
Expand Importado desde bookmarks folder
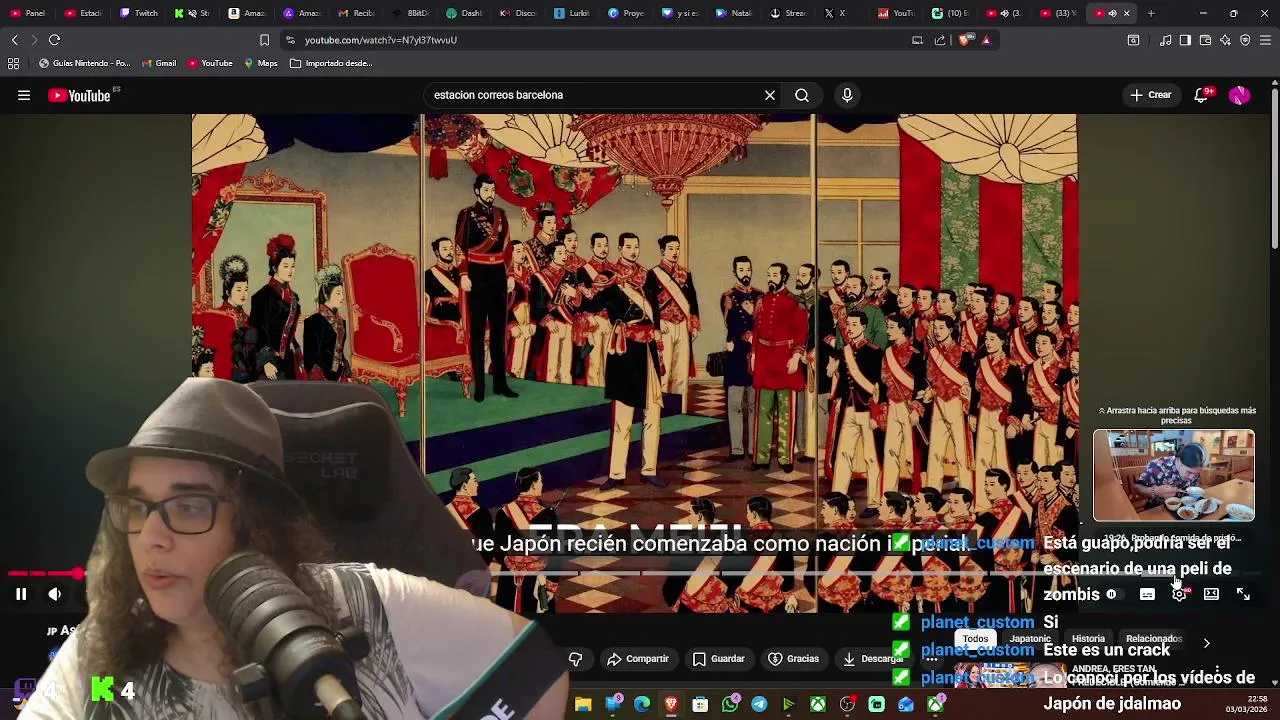click(x=331, y=63)
